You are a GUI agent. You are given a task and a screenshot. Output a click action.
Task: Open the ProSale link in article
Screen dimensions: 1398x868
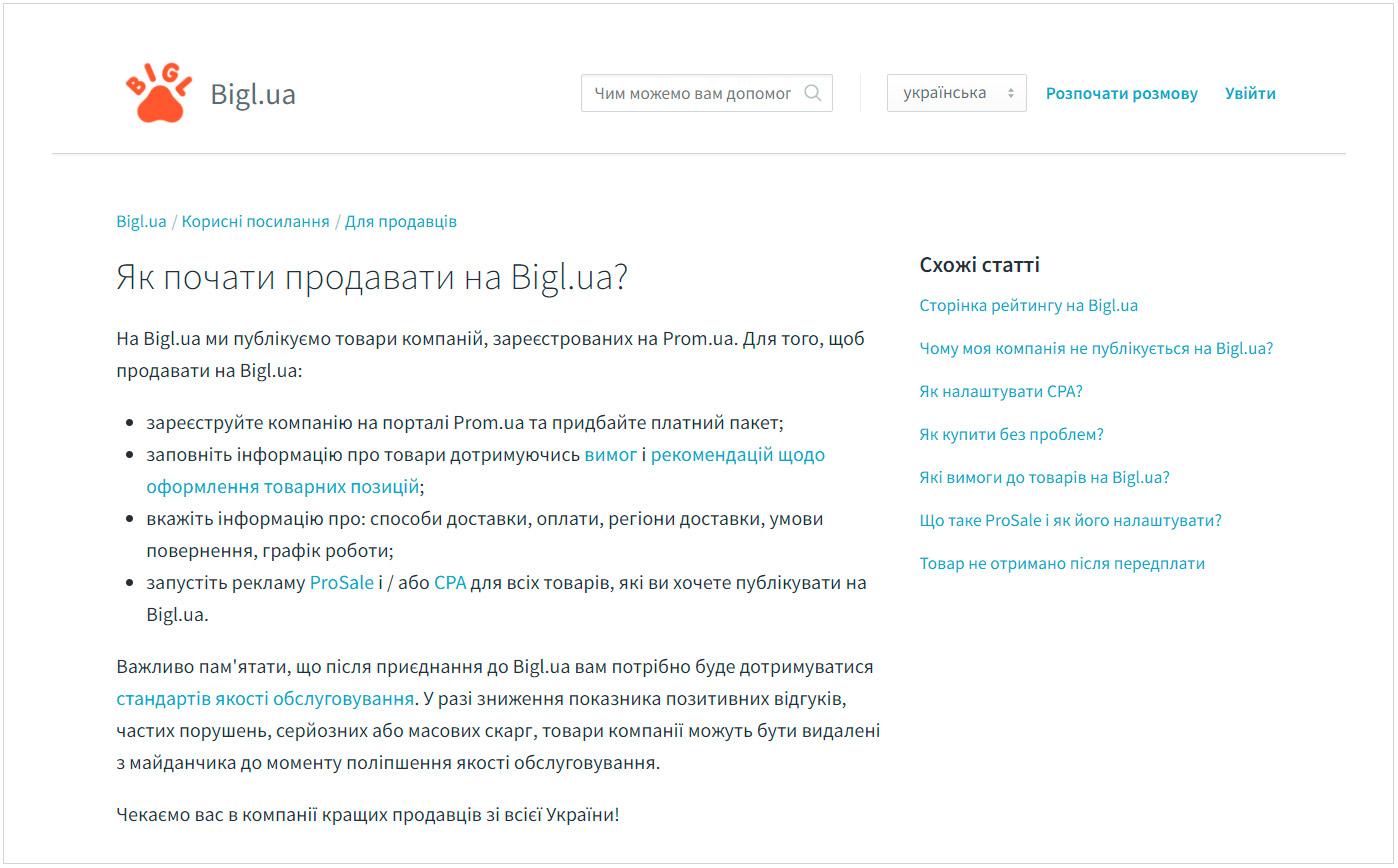342,582
